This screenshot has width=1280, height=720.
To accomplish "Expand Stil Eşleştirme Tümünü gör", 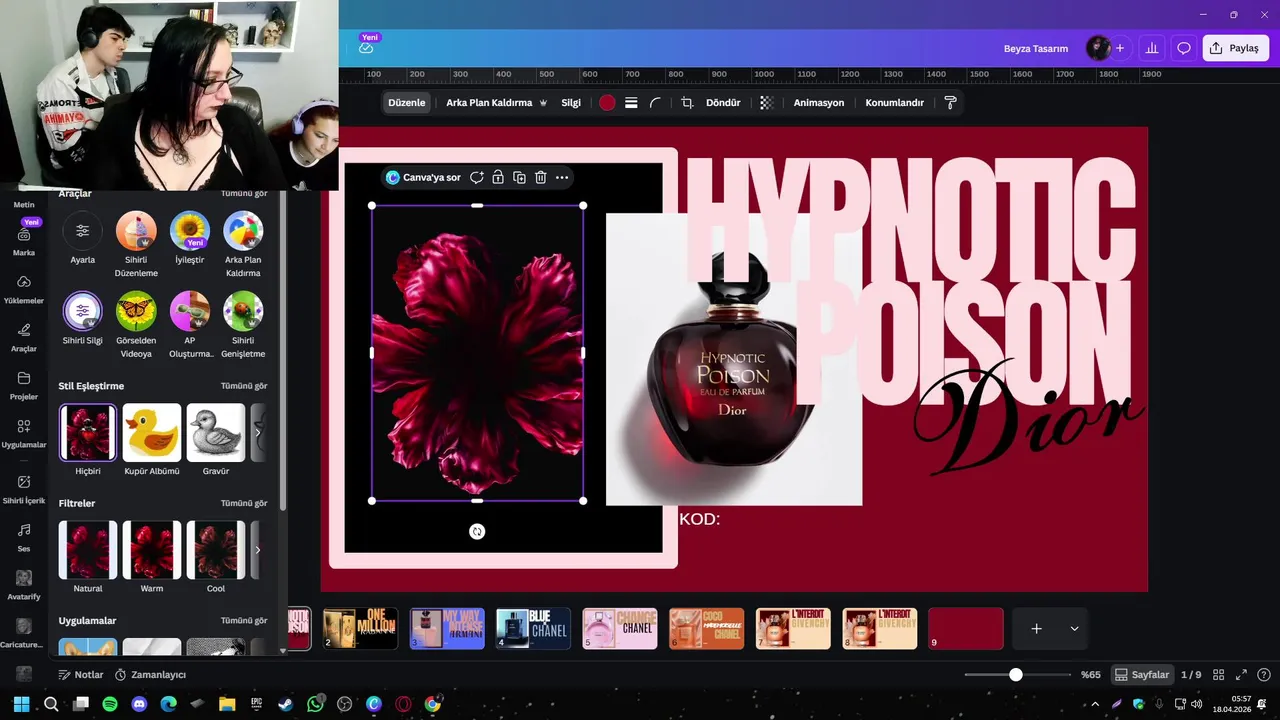I will click(244, 386).
